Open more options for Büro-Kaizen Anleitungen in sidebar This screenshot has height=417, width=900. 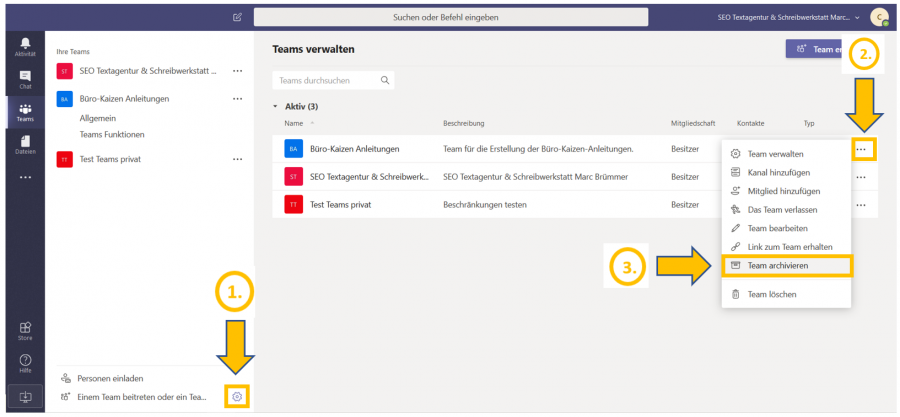pos(238,99)
